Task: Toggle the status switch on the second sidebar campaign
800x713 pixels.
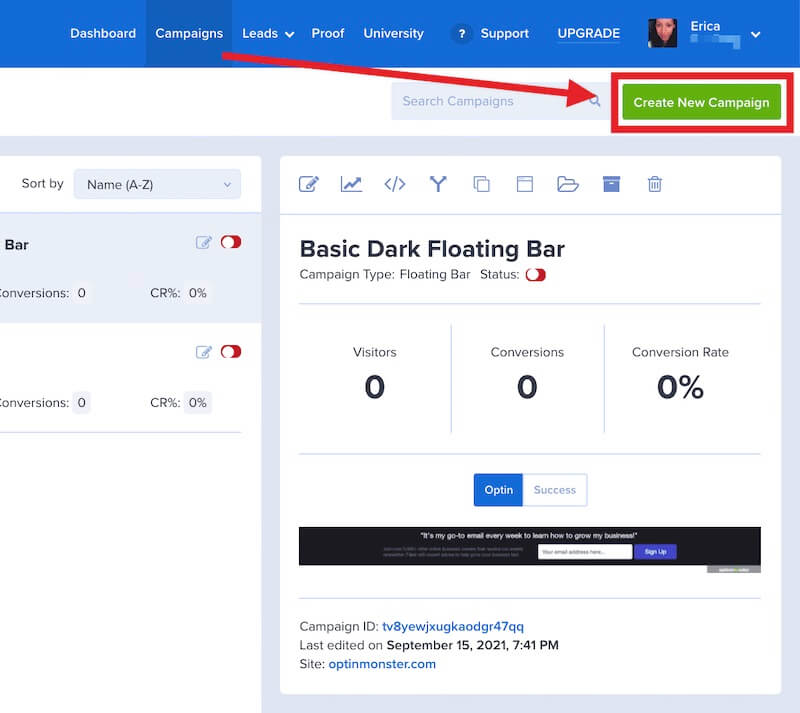Action: 230,352
